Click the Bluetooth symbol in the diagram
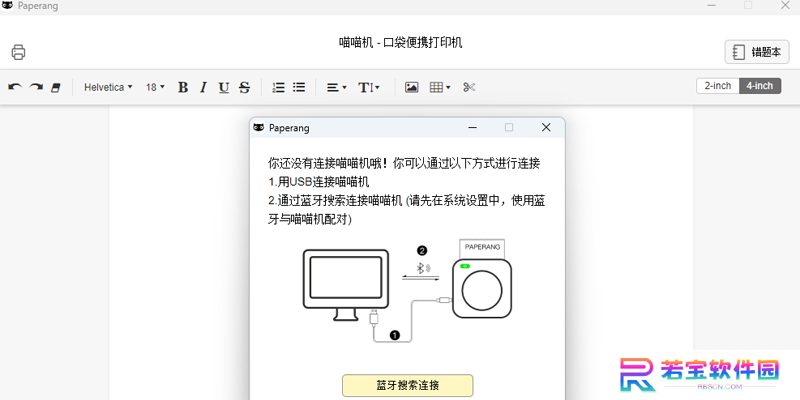The image size is (800, 400). pos(421,268)
